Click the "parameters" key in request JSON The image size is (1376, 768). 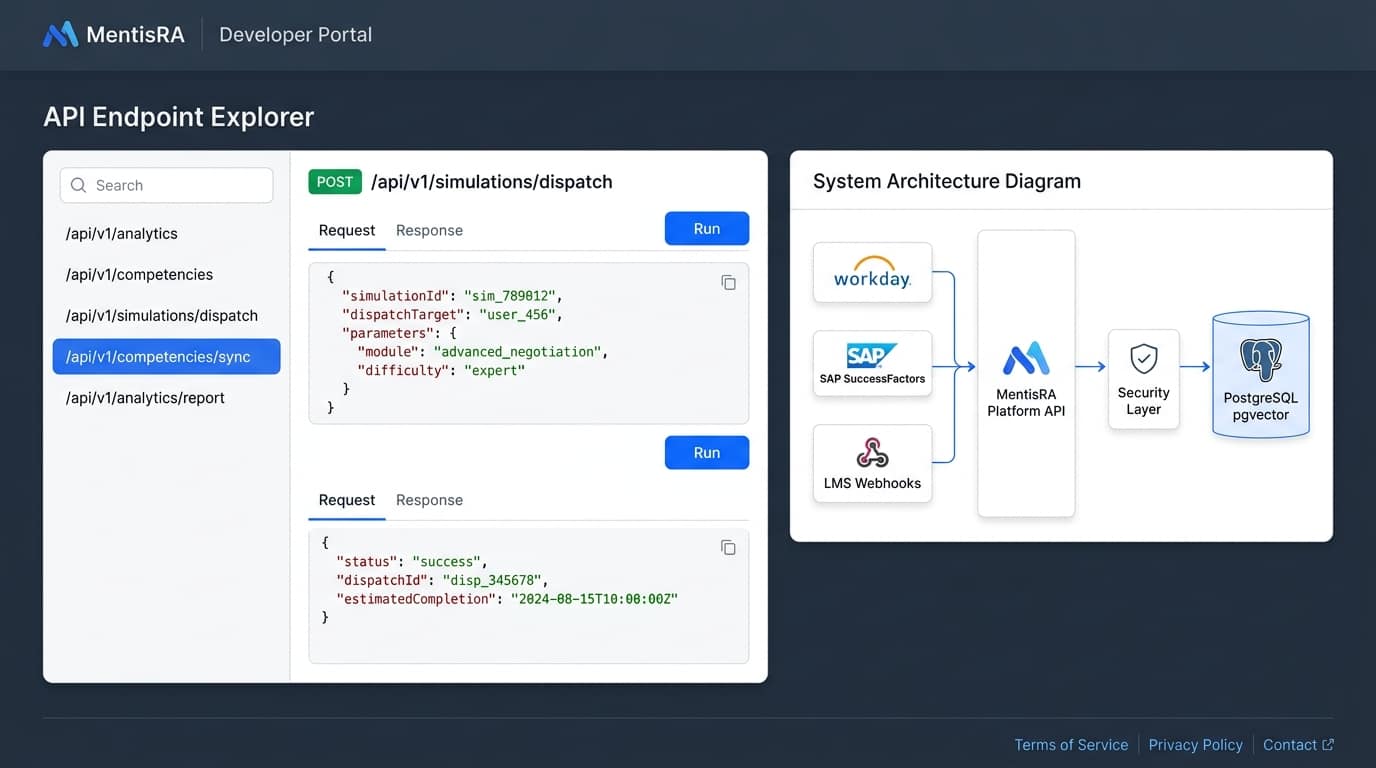click(x=388, y=333)
